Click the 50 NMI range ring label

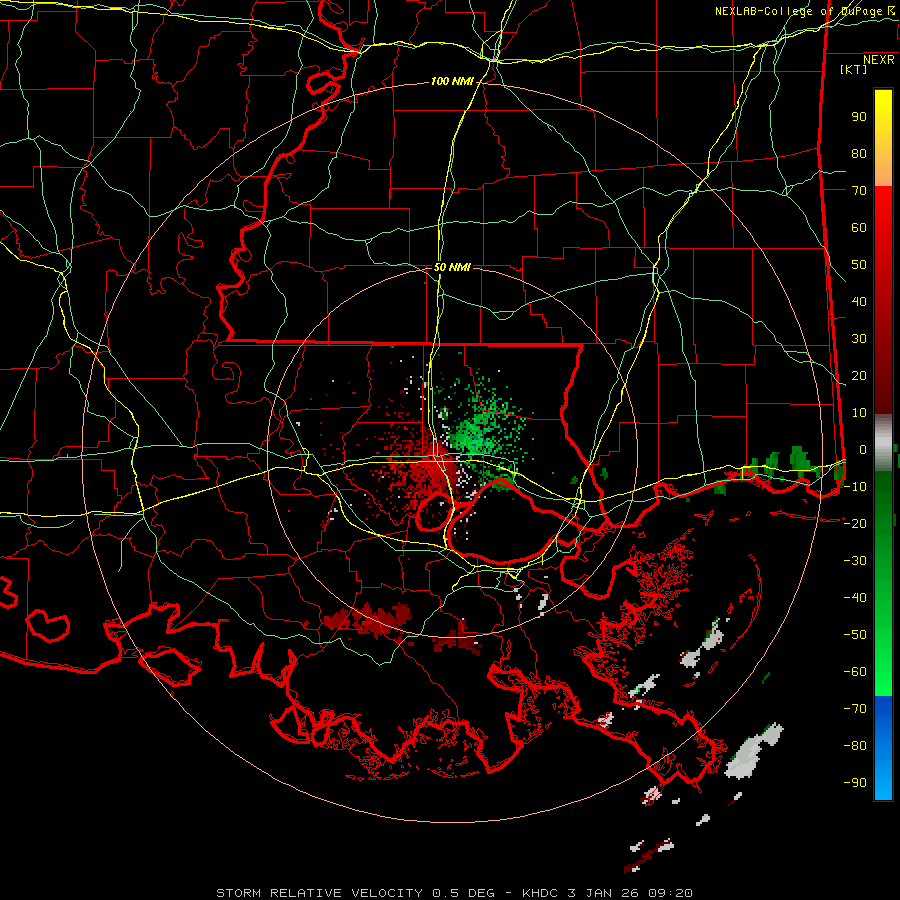(452, 267)
